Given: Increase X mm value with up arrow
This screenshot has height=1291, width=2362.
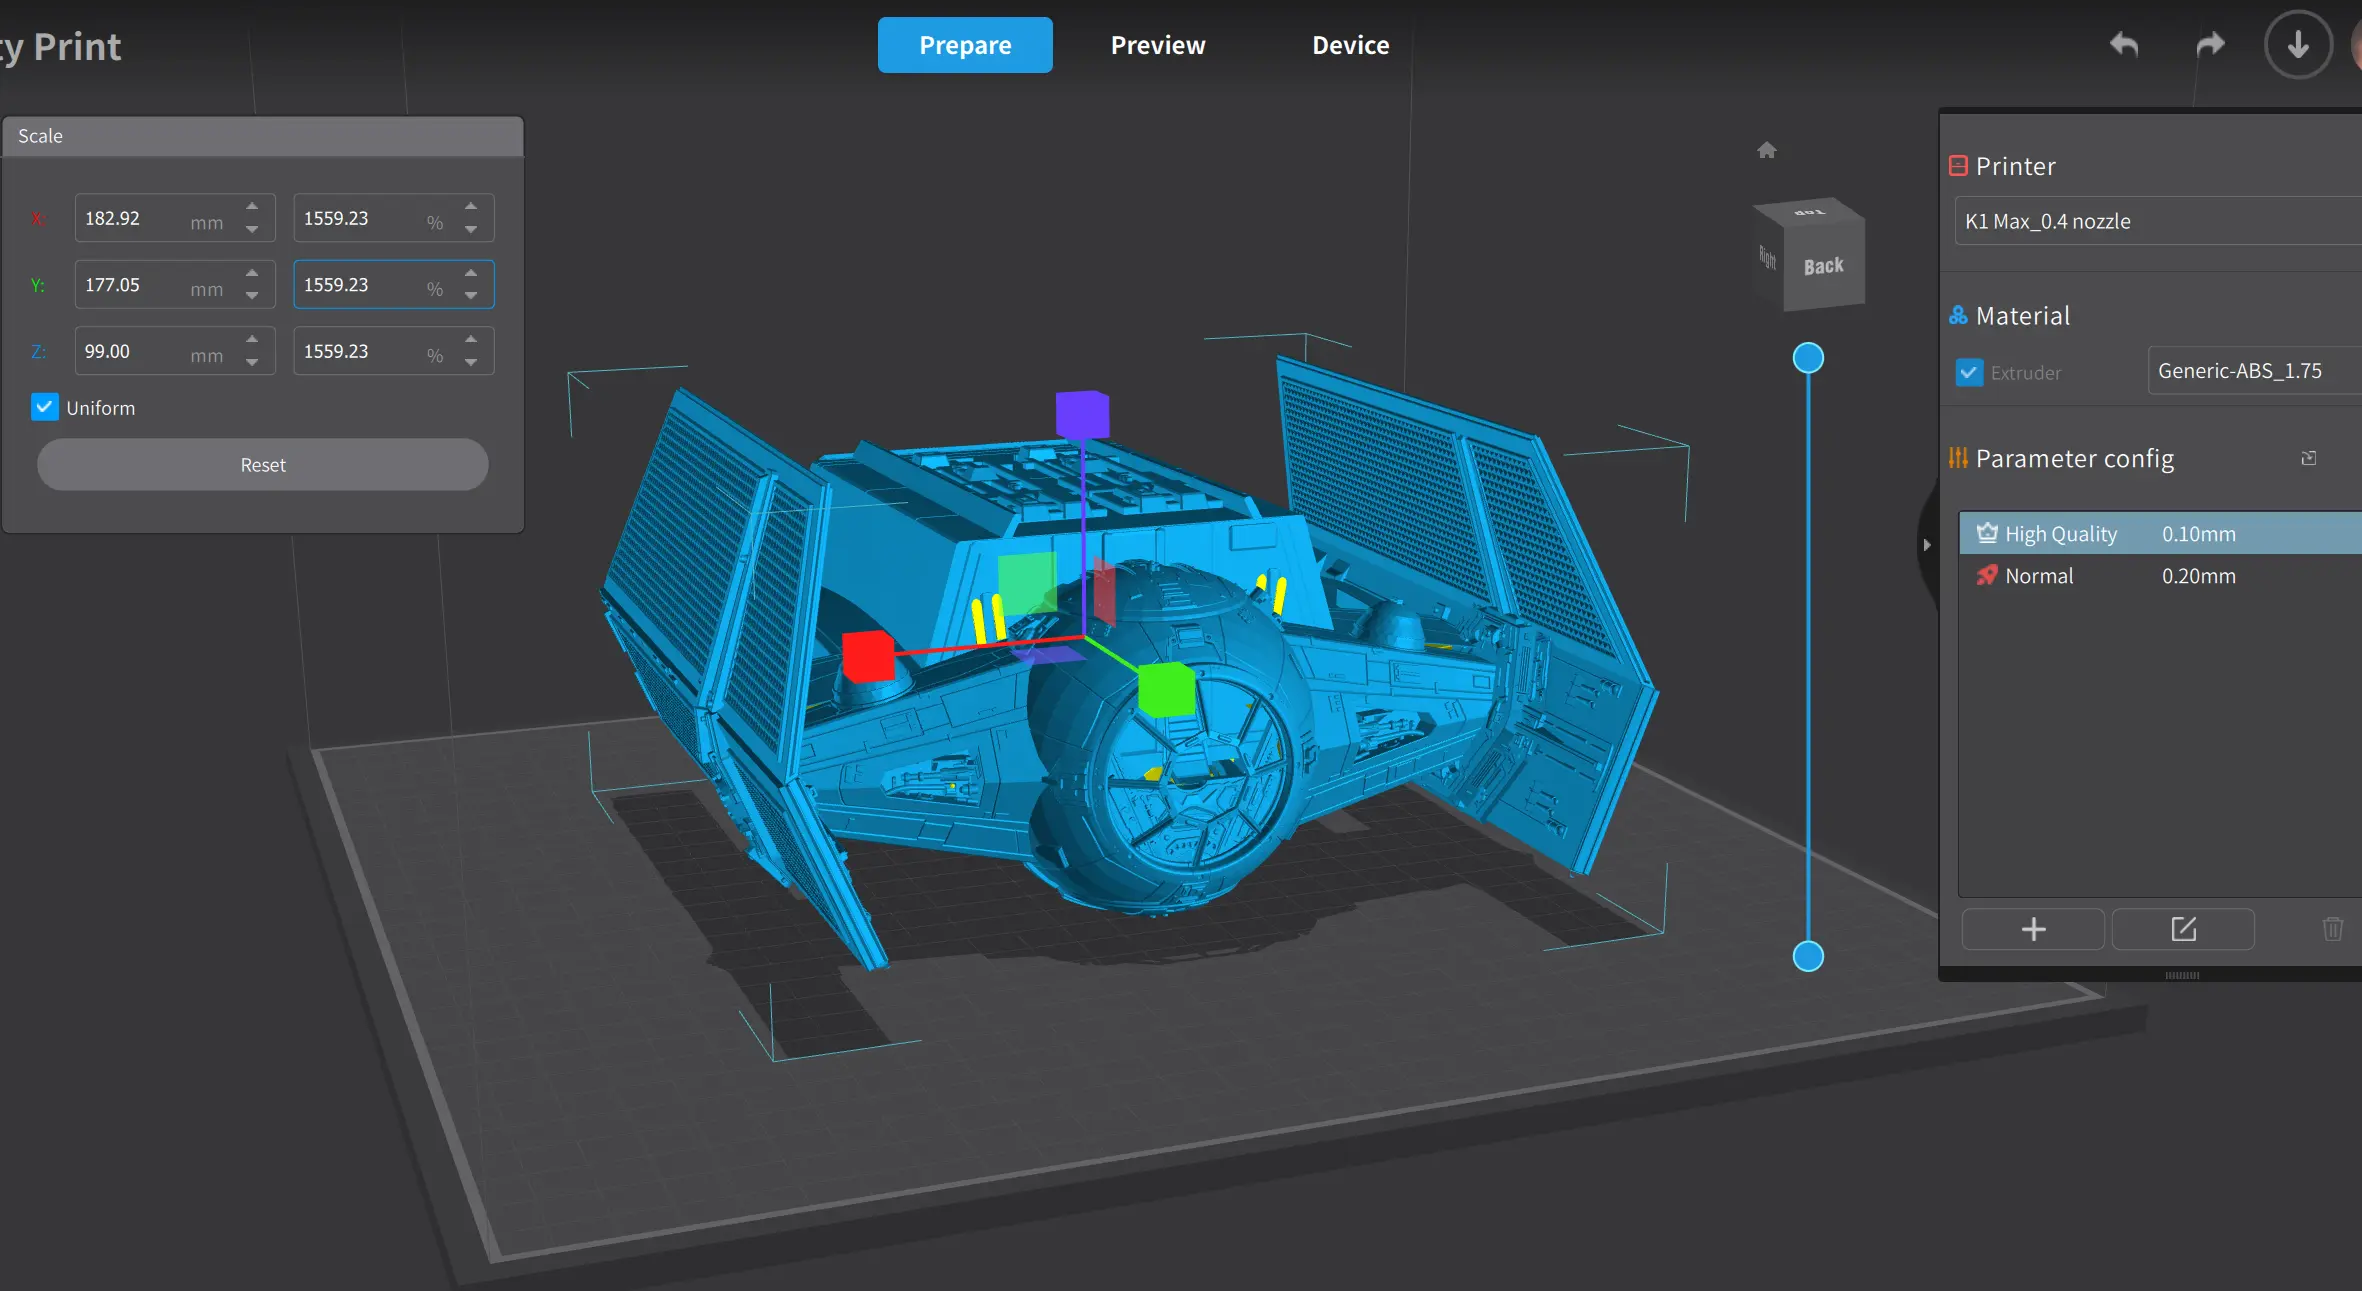Looking at the screenshot, I should pyautogui.click(x=252, y=206).
